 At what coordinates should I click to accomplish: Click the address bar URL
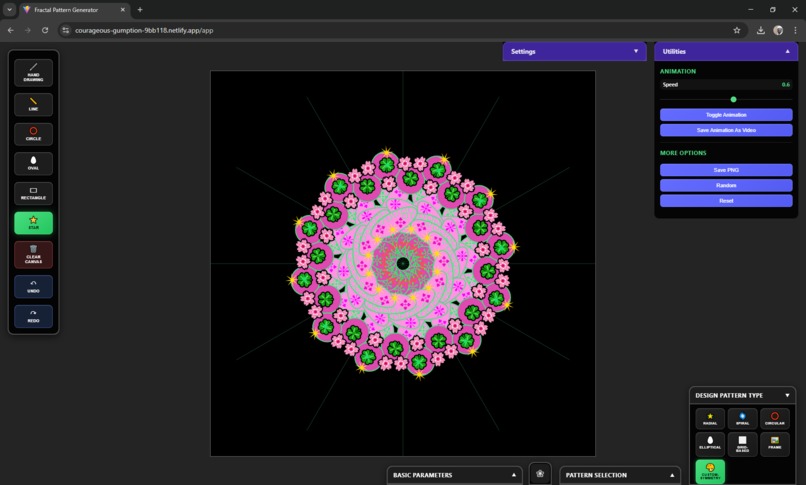point(144,30)
